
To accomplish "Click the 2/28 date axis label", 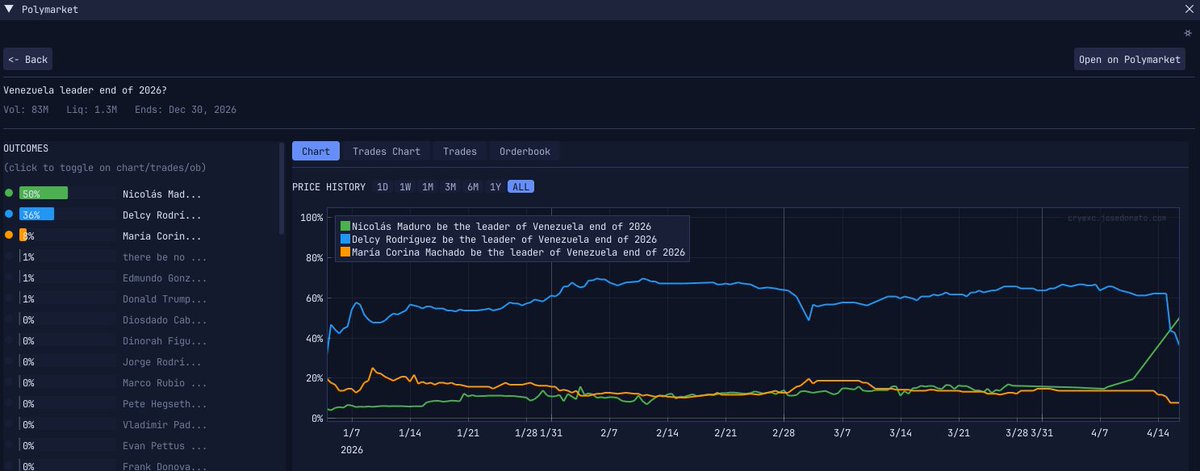I will click(x=783, y=433).
